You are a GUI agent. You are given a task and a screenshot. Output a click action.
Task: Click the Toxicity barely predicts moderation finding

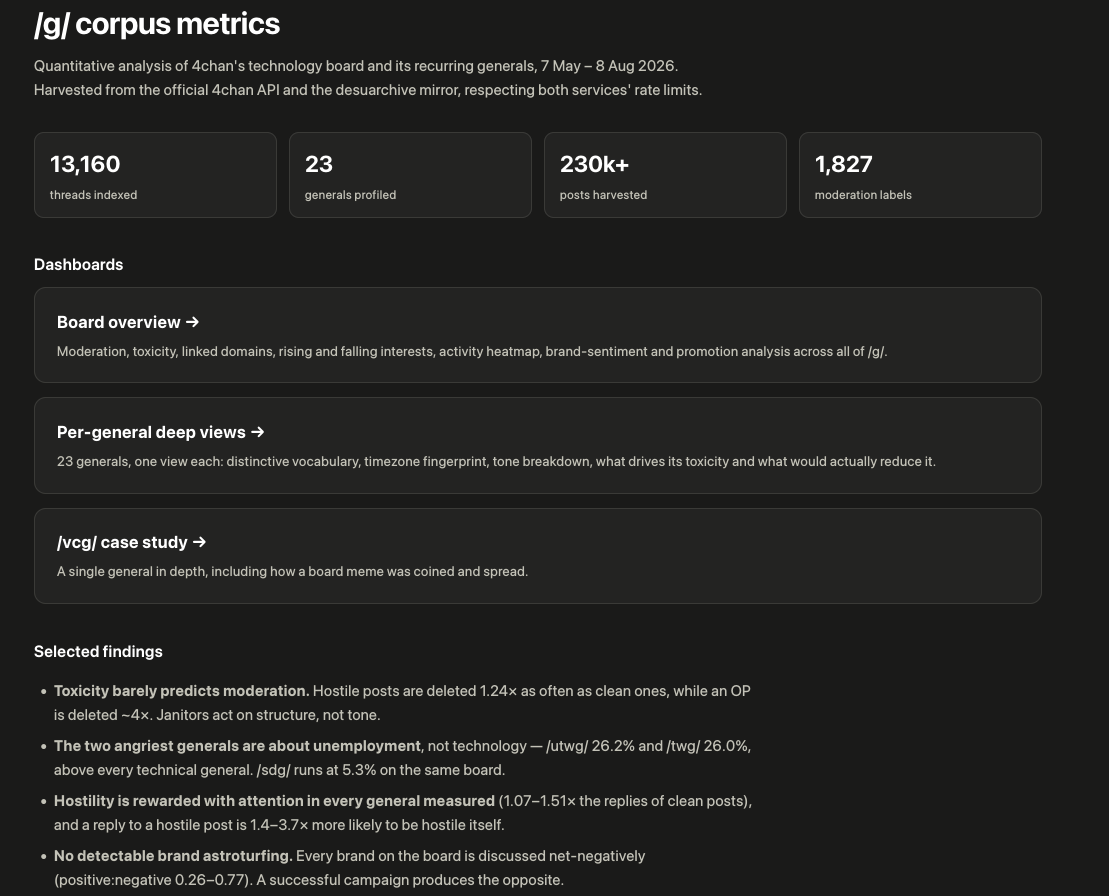point(402,703)
